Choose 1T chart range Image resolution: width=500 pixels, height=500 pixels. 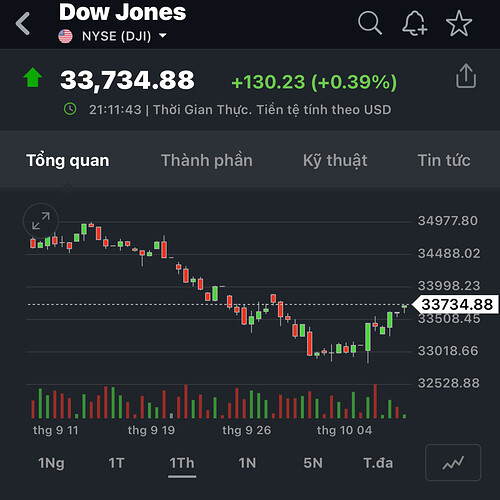[116, 463]
